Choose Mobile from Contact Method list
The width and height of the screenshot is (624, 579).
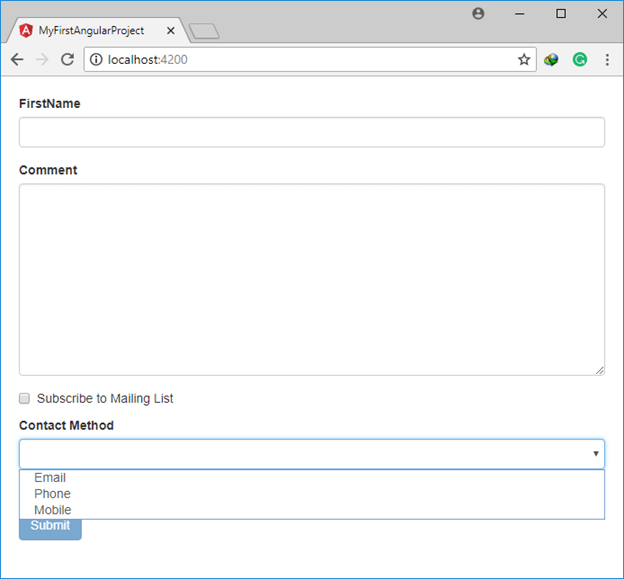pos(312,510)
